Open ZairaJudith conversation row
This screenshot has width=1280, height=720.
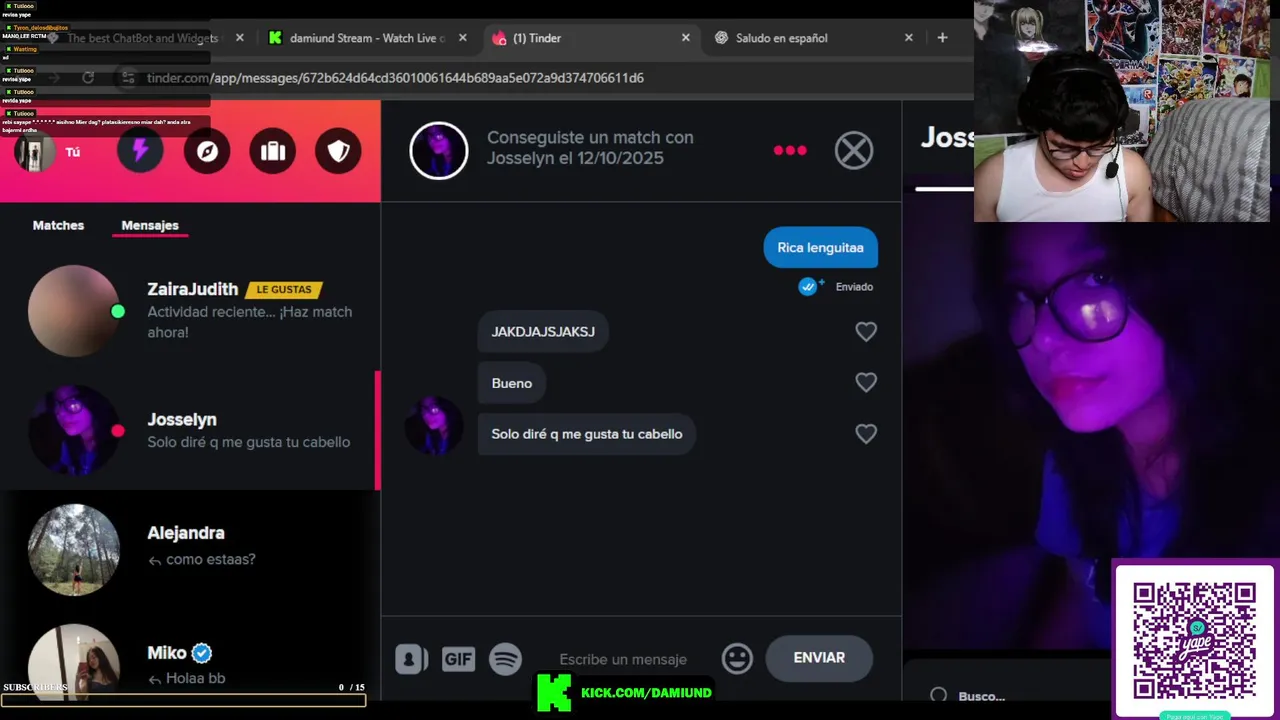pyautogui.click(x=190, y=311)
